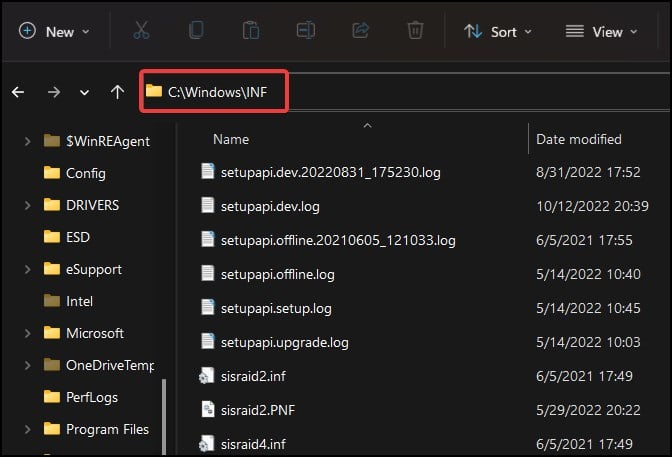The width and height of the screenshot is (672, 457).
Task: Expand the Microsoft folder node
Action: [27, 333]
